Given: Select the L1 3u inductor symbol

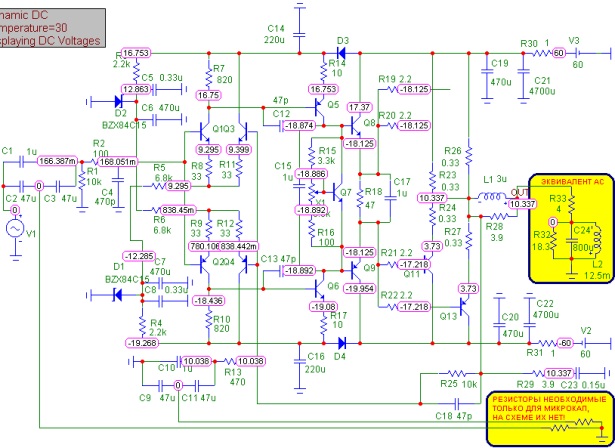Looking at the screenshot, I should 492,196.
